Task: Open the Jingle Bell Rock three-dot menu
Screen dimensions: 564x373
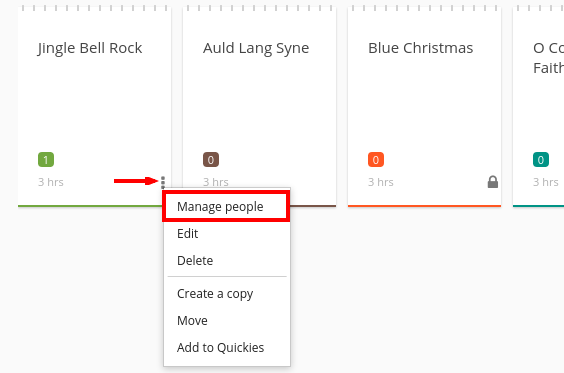Action: (163, 182)
